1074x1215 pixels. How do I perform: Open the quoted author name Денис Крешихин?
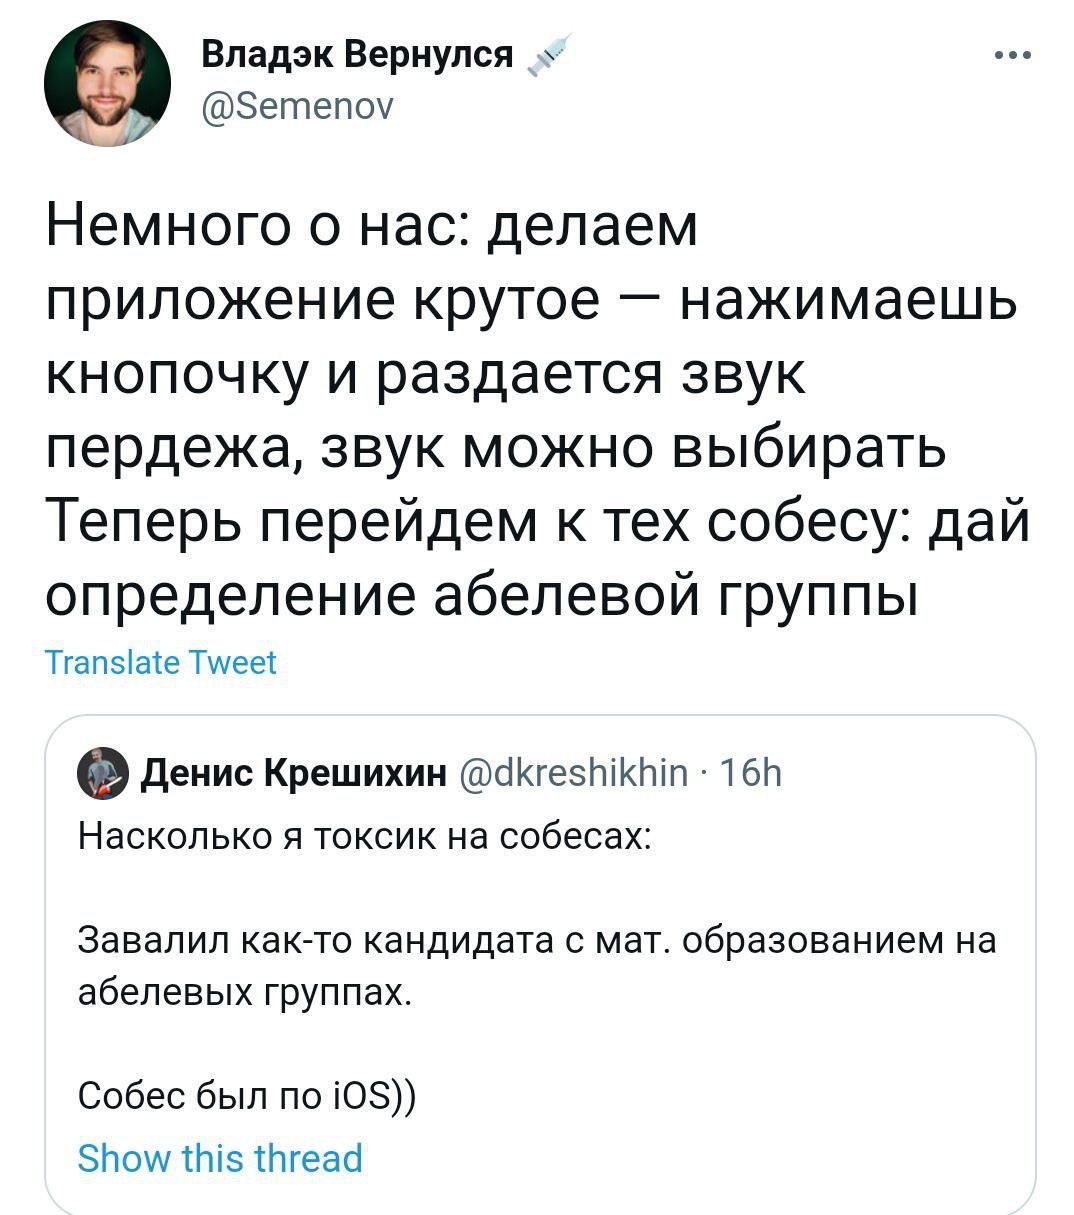[x=294, y=773]
